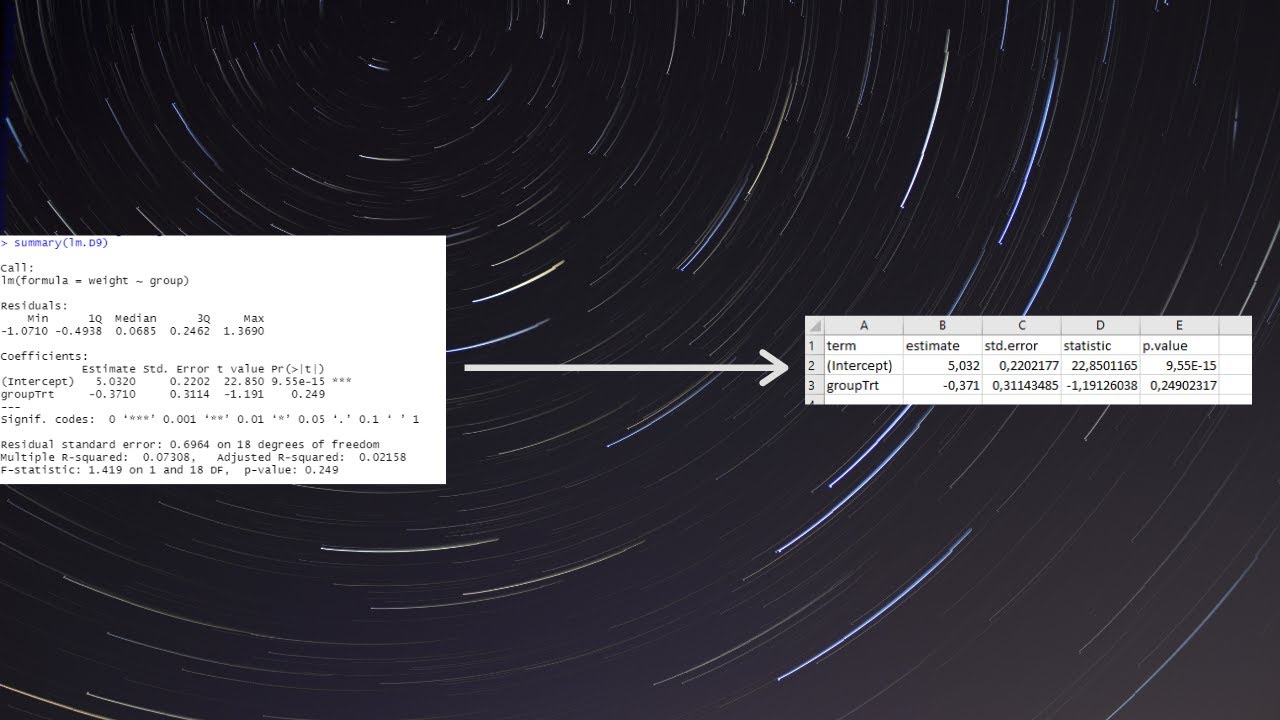Image resolution: width=1280 pixels, height=720 pixels.
Task: Click the t value 22.850 in R output
Action: pyautogui.click(x=244, y=381)
